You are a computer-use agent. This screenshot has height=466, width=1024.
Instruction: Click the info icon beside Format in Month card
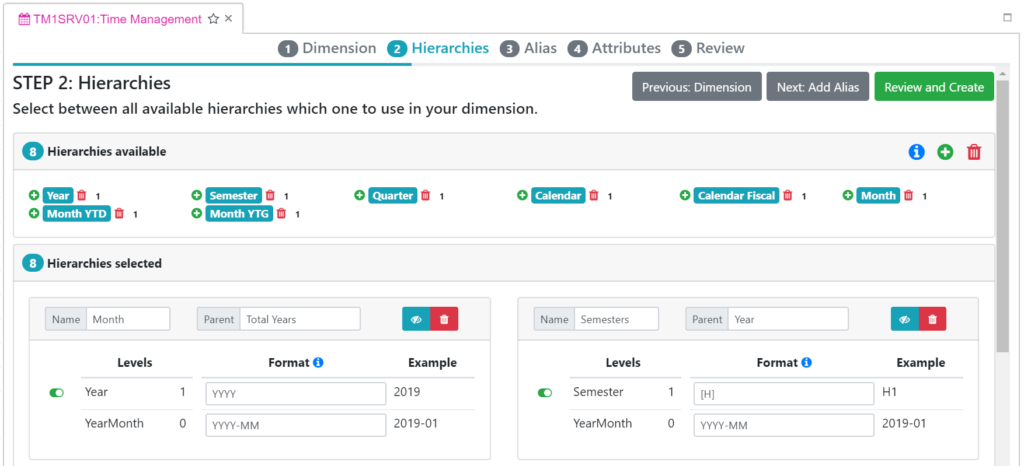tap(318, 363)
